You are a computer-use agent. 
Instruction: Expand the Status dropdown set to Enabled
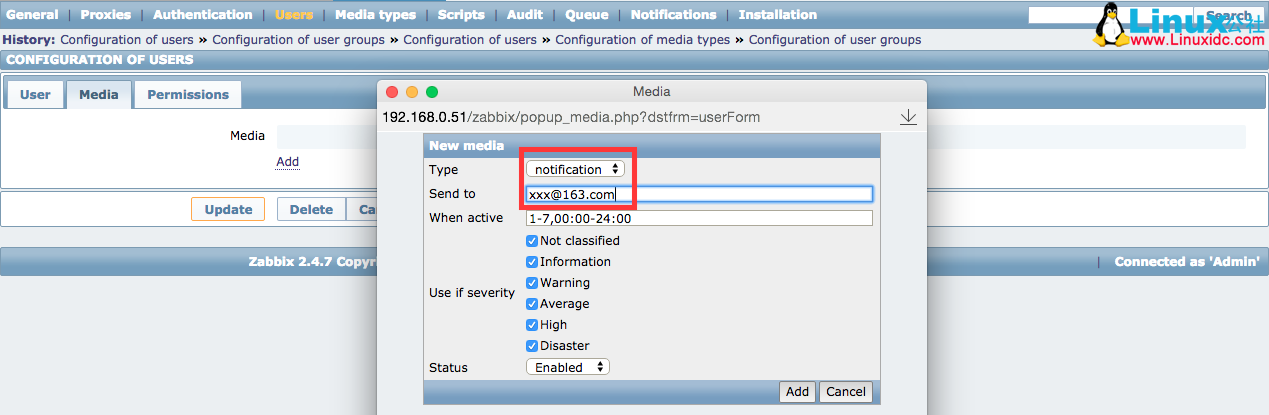point(568,367)
